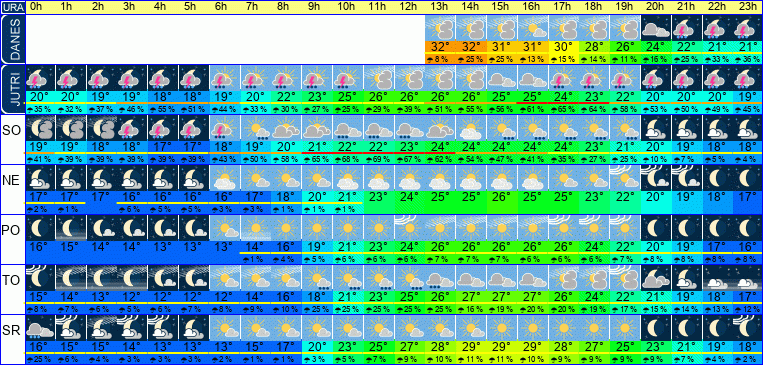Viewport: 763px width, 365px height.
Task: Click the SO 14h weather icon
Action: pos(472,128)
